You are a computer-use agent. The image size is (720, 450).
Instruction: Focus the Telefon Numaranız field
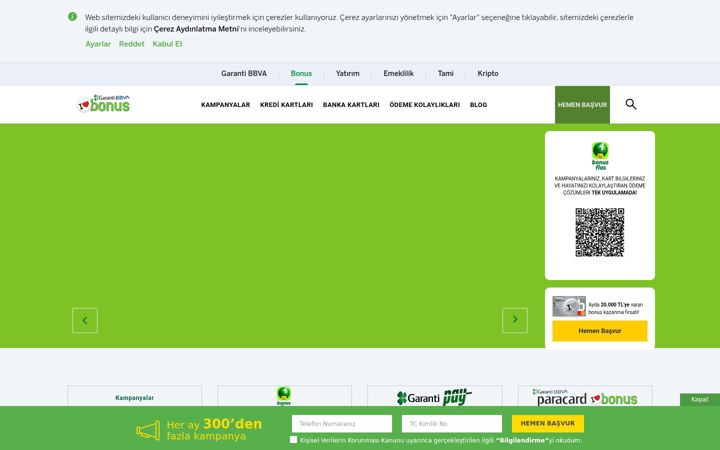tap(342, 423)
